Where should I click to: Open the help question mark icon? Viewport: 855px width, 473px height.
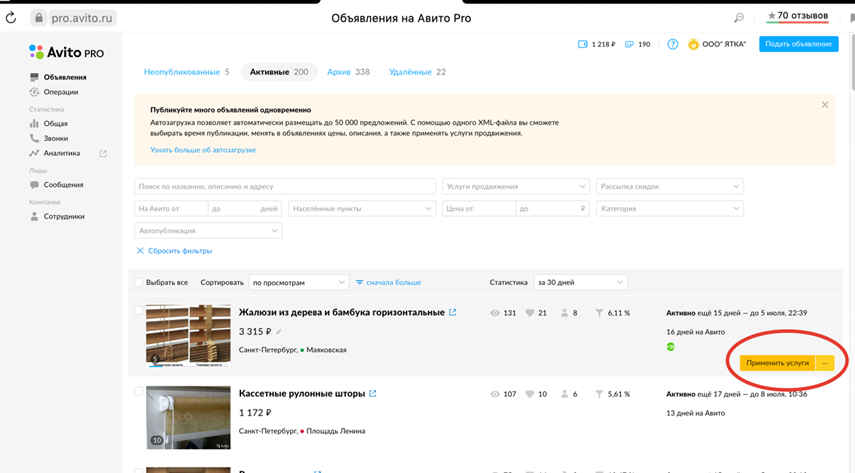pos(673,45)
